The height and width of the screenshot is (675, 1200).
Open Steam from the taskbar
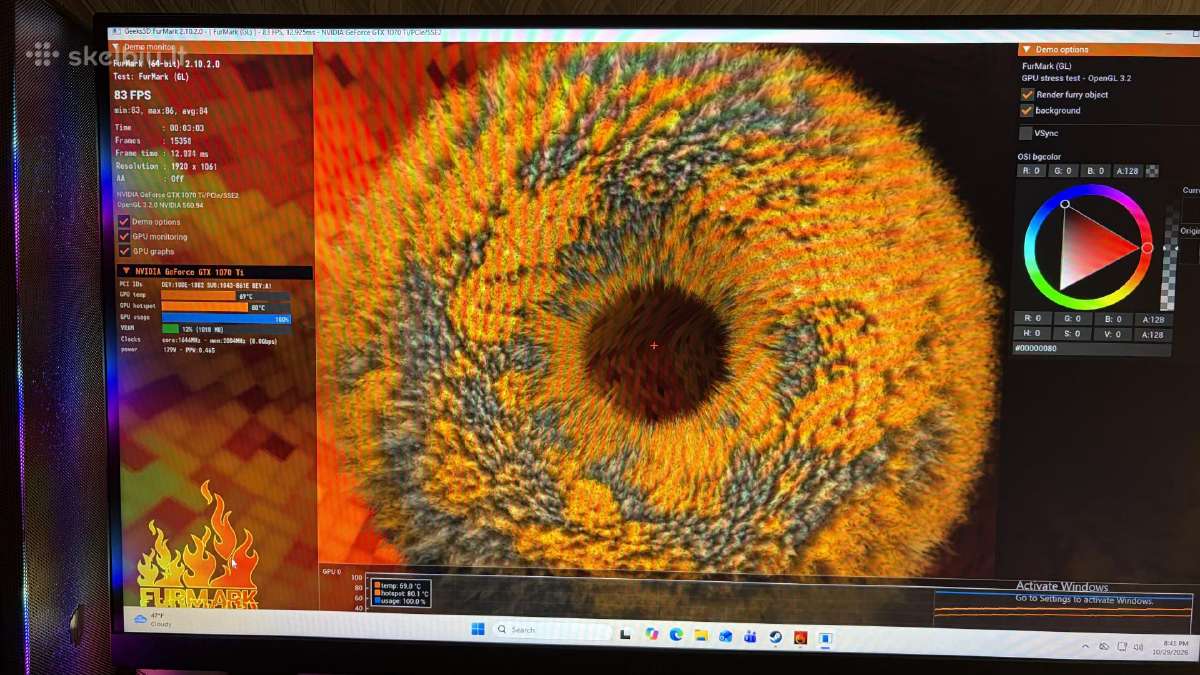pos(775,637)
